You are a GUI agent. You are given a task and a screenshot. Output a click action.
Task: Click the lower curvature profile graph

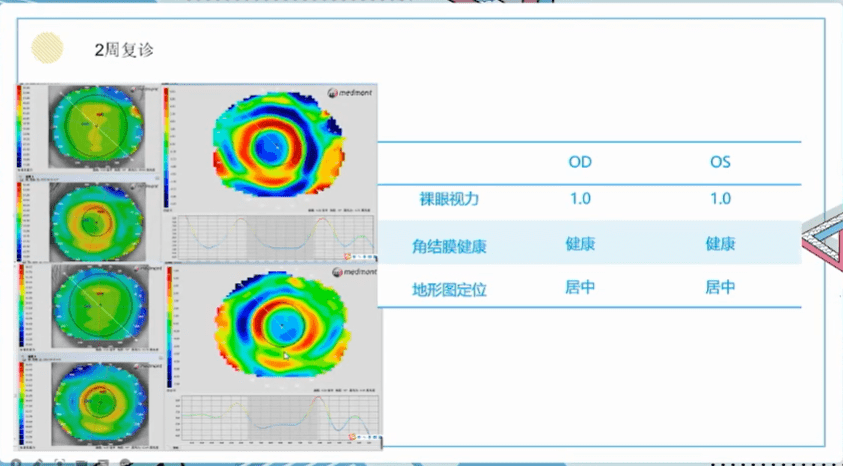[270, 418]
